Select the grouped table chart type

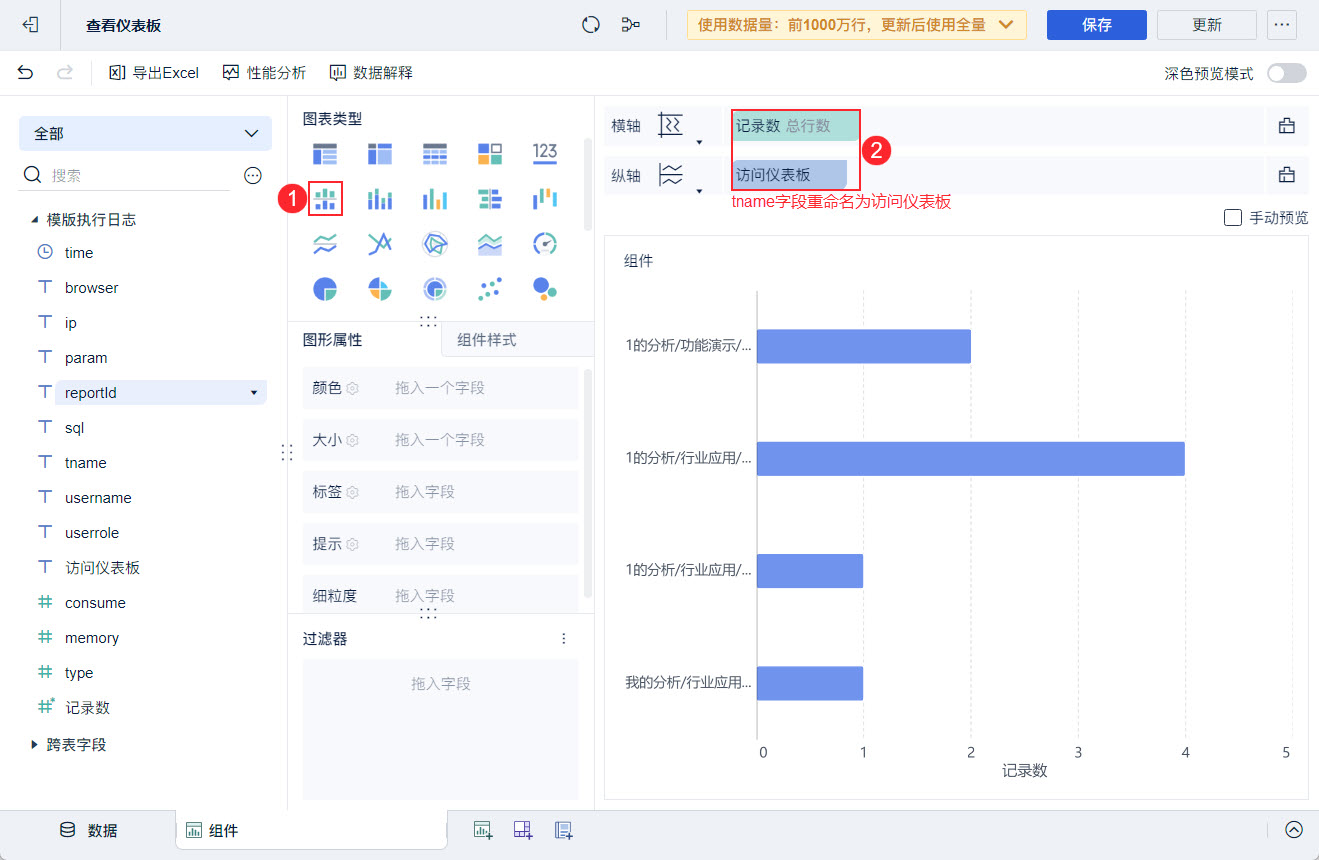pyautogui.click(x=325, y=153)
